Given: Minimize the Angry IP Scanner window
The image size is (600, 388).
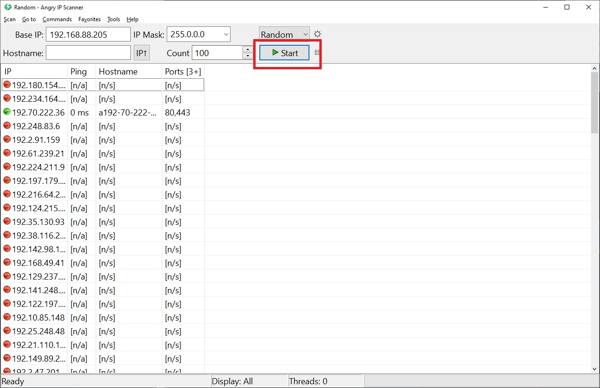Looking at the screenshot, I should pyautogui.click(x=546, y=7).
